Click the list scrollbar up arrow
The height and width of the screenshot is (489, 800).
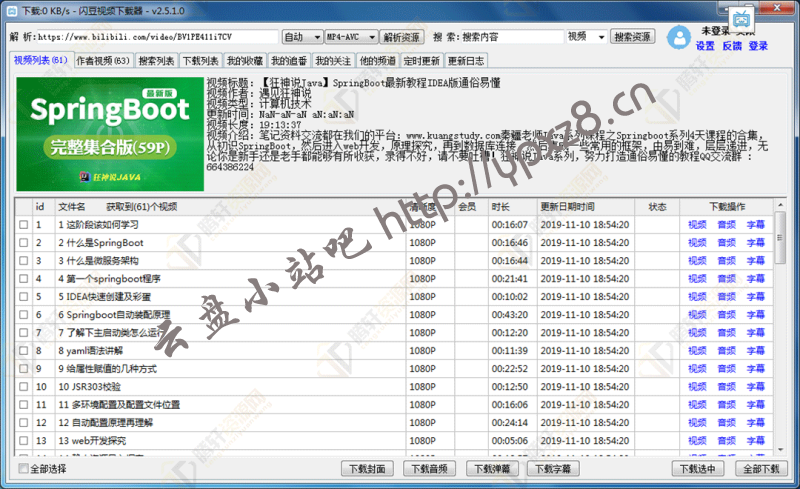point(780,205)
